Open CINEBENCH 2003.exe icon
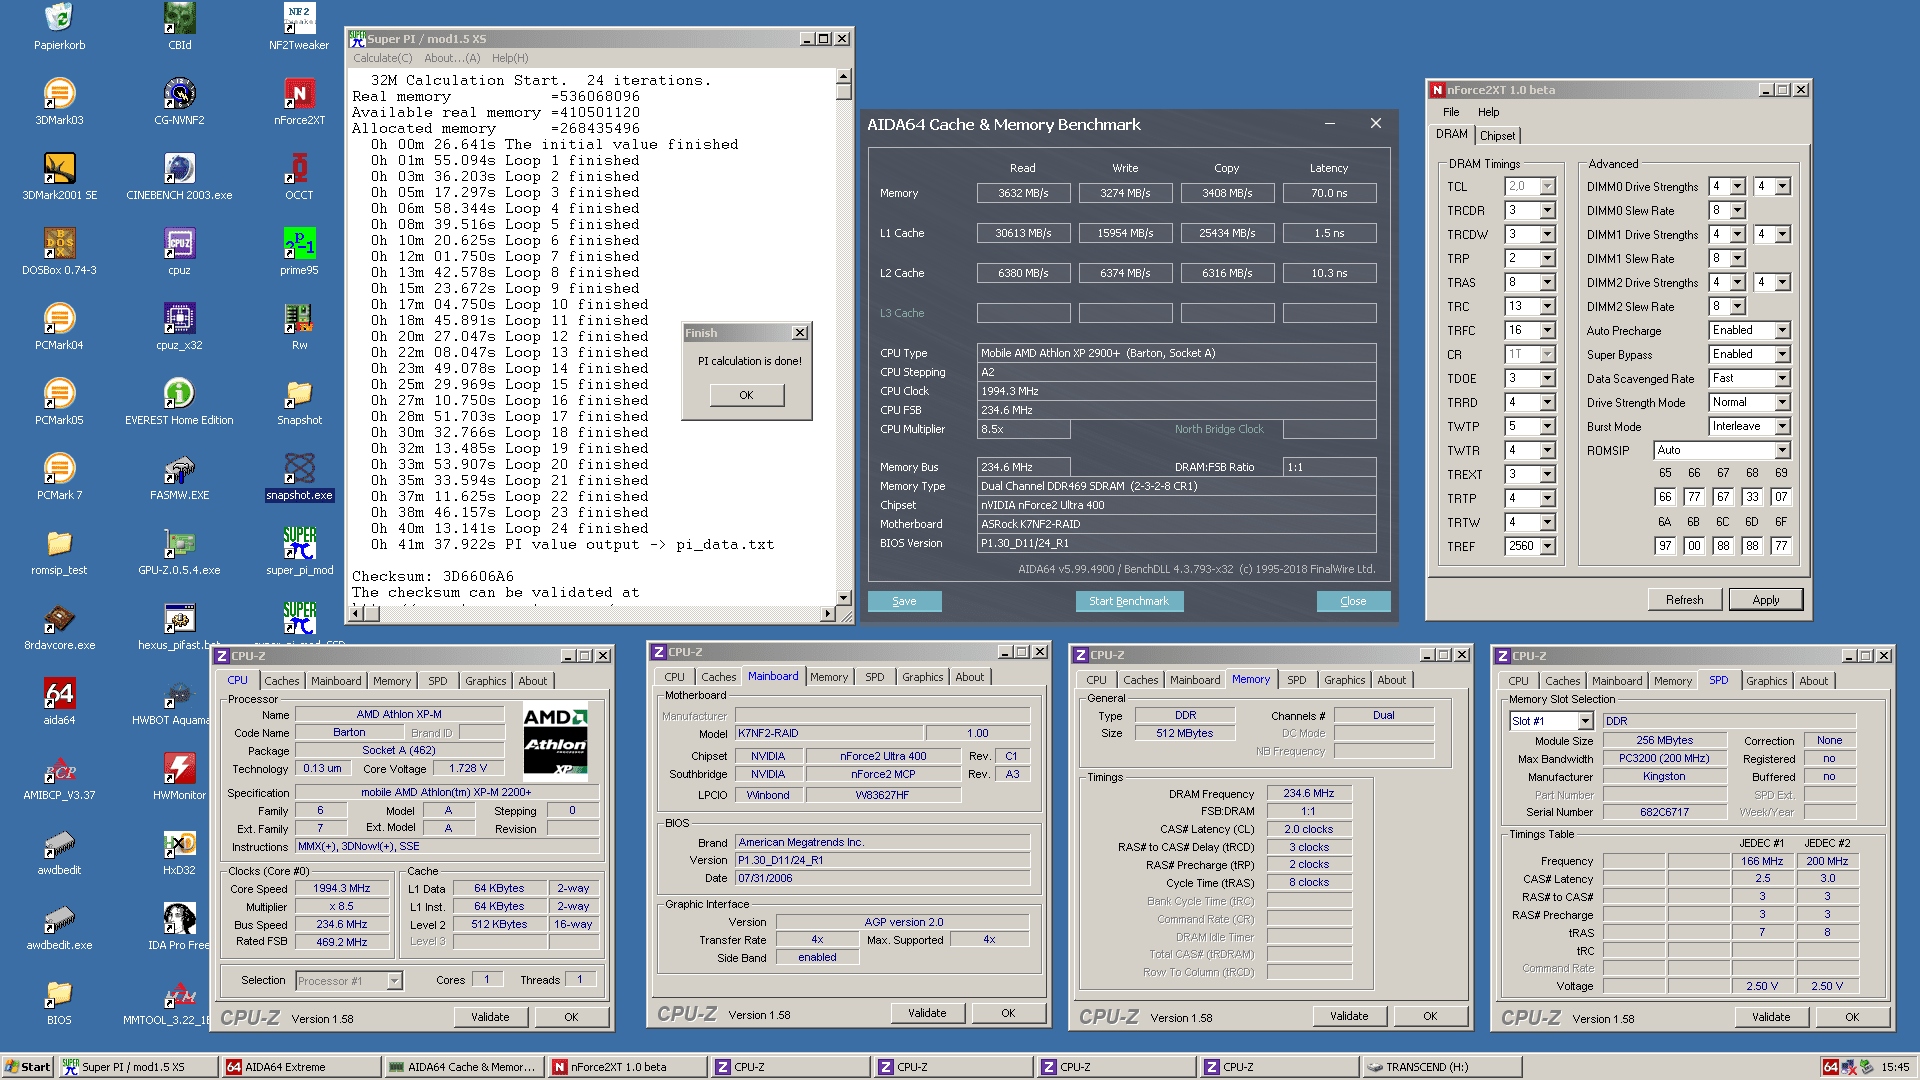Screen dimensions: 1920x1080 [x=179, y=176]
